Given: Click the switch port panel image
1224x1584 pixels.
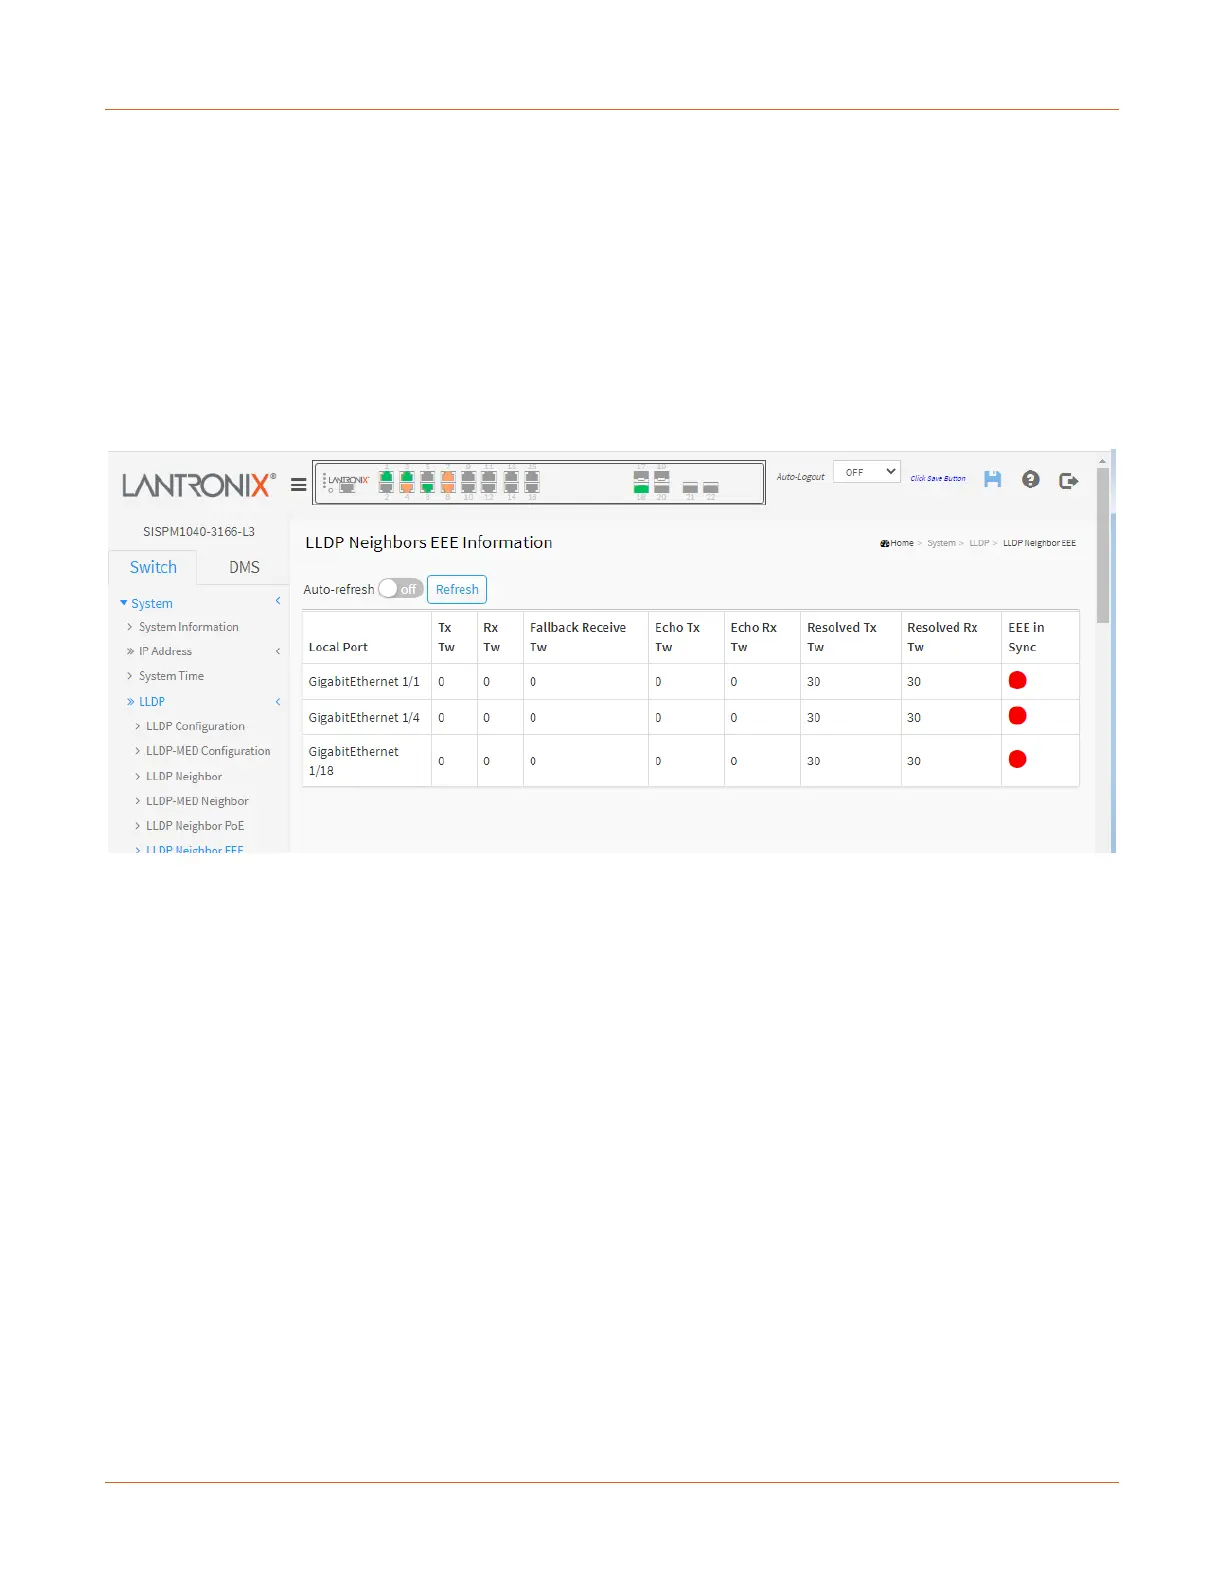Looking at the screenshot, I should click(539, 482).
